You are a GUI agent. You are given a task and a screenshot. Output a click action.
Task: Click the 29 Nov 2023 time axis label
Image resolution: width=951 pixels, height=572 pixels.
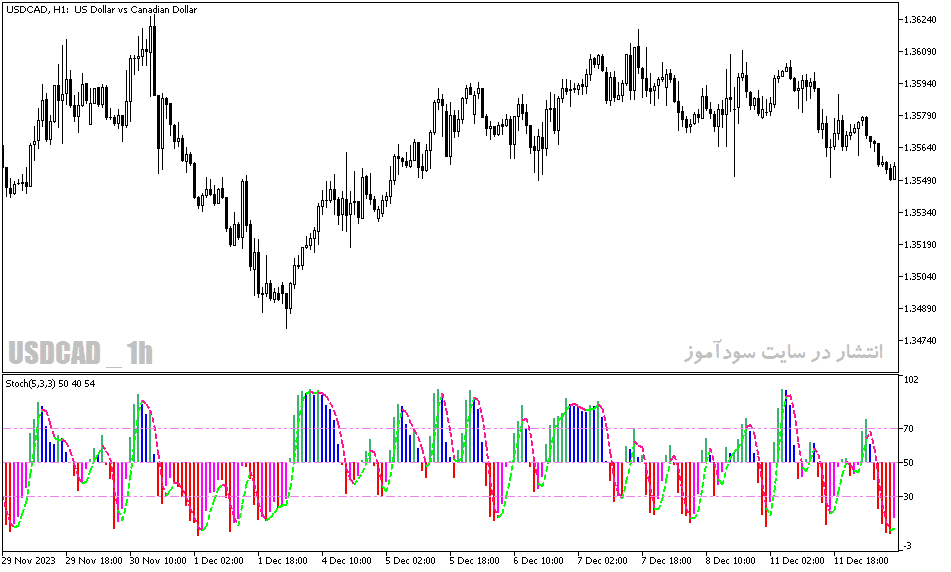tap(29, 560)
